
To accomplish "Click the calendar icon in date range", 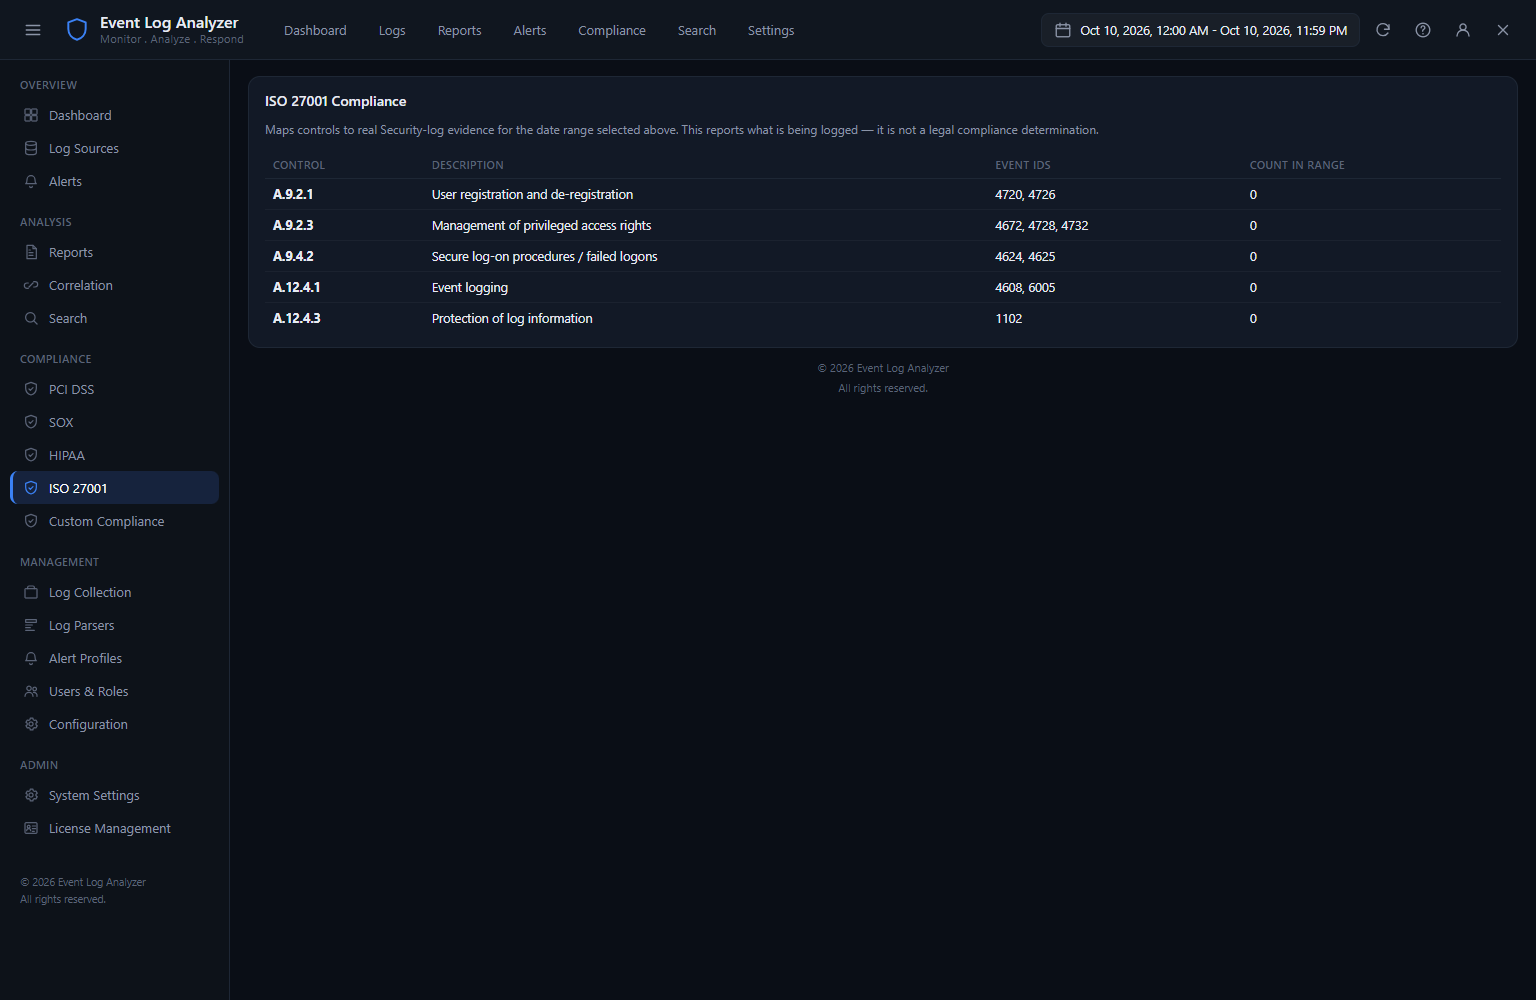I will 1063,30.
